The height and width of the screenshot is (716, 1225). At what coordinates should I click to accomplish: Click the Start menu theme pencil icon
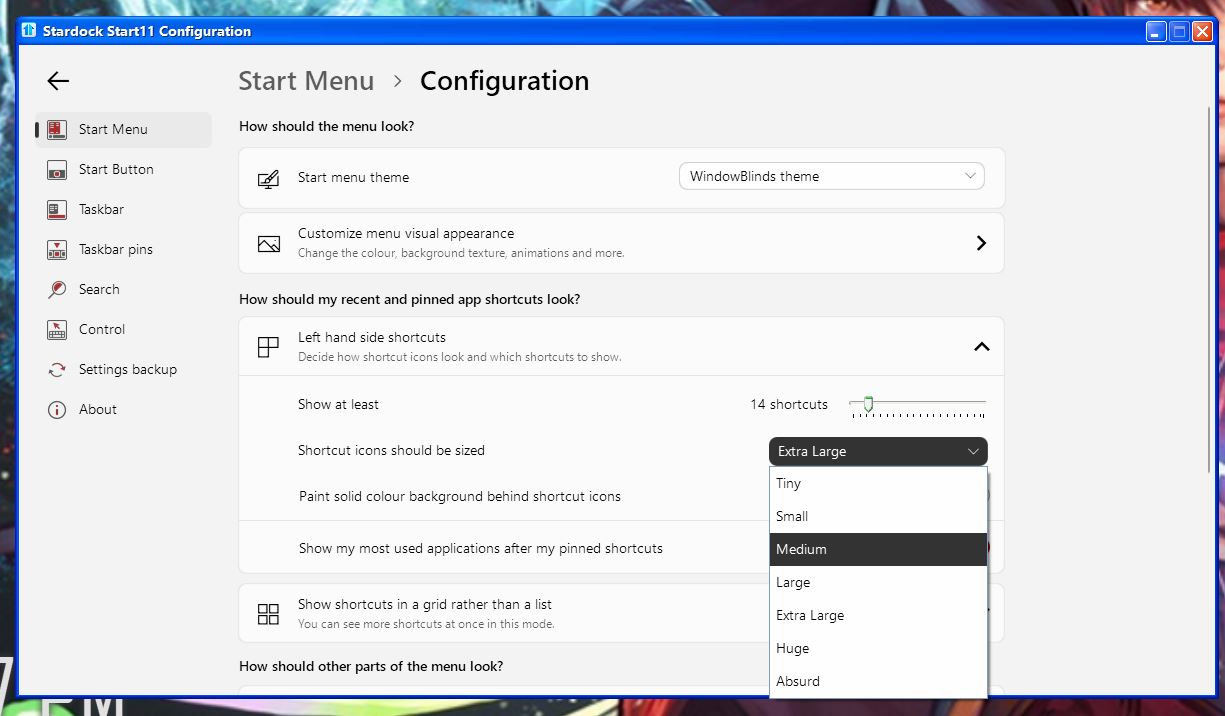pyautogui.click(x=268, y=177)
